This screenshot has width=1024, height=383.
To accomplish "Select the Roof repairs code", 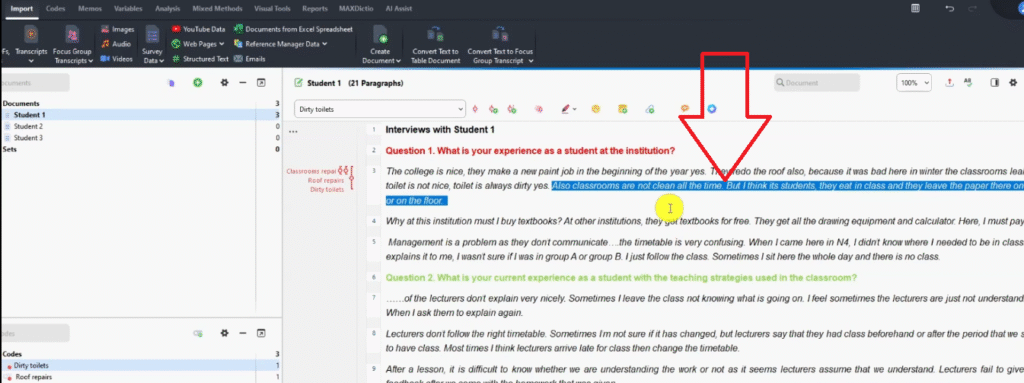I will point(140,377).
